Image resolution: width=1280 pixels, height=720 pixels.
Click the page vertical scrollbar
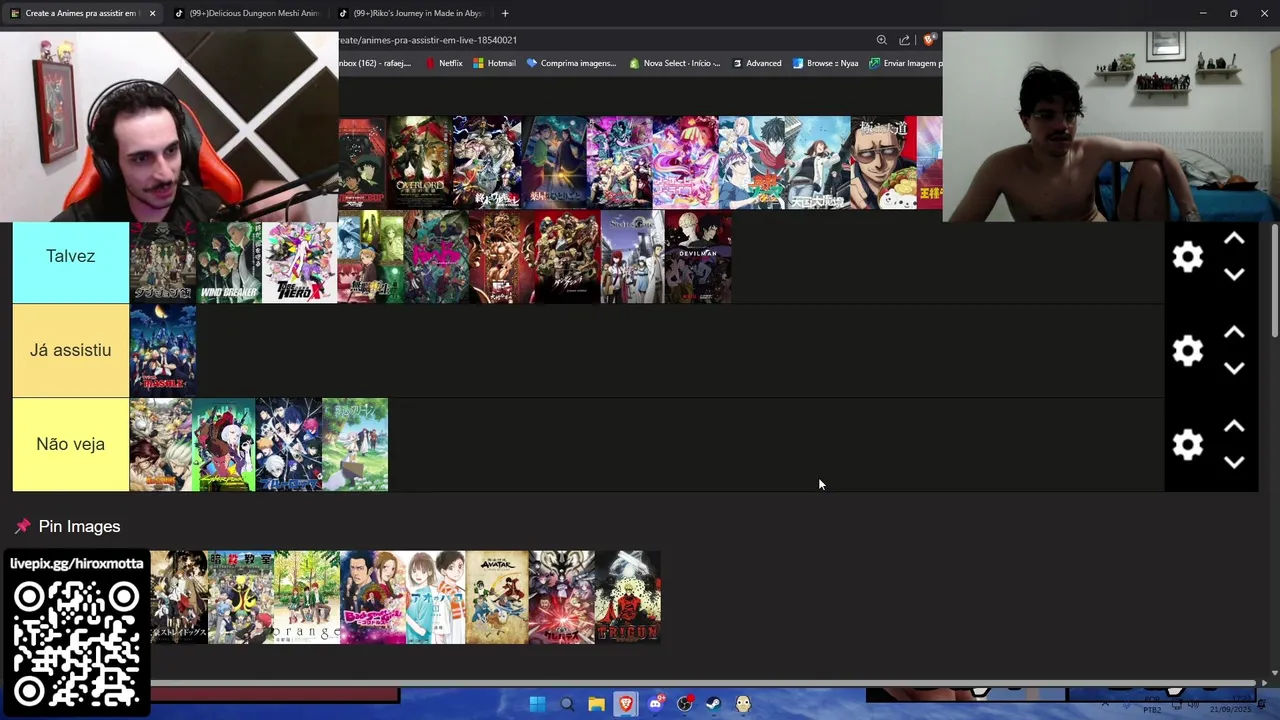pos(1274,281)
